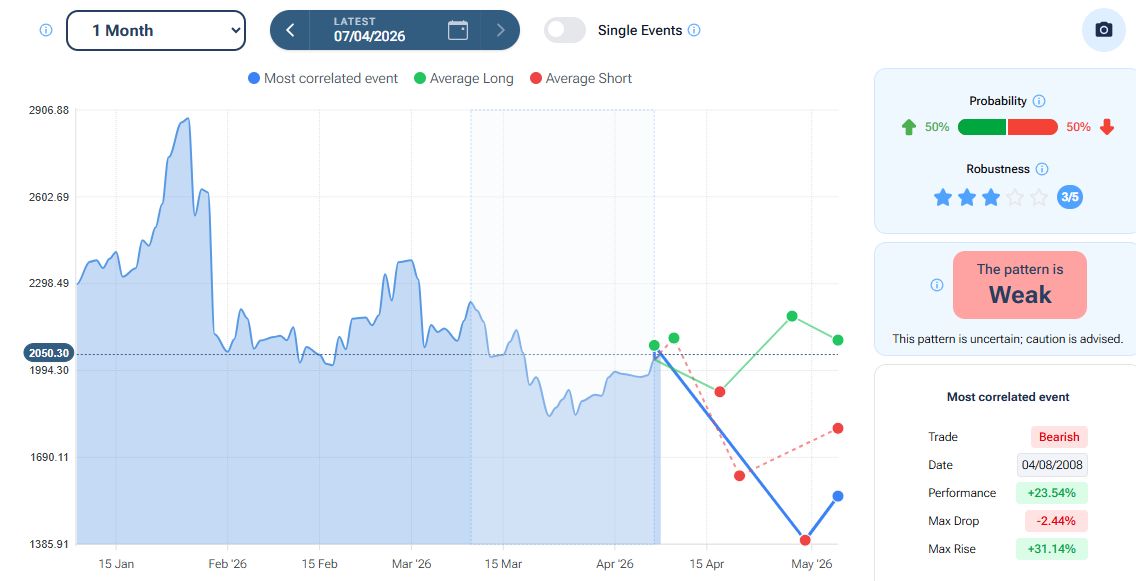
Task: Click the camera screenshot icon
Action: pos(1104,30)
